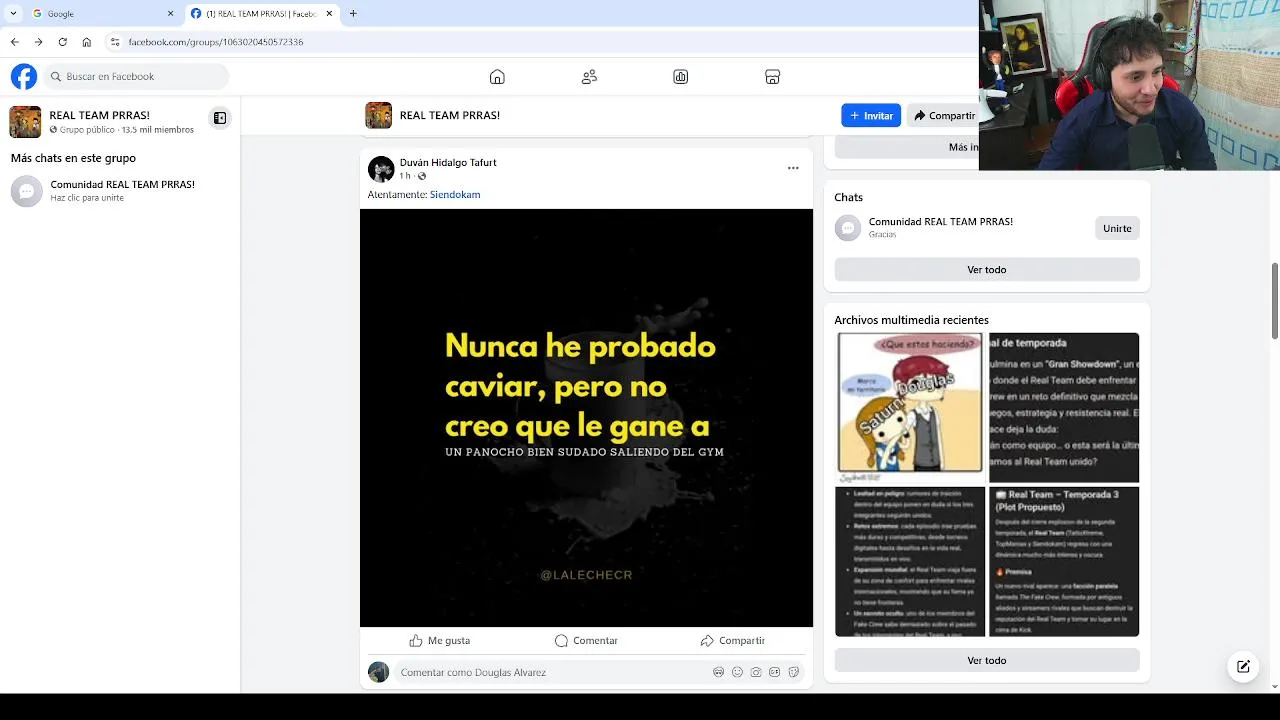Click Ver todo under Chats
The height and width of the screenshot is (720, 1280).
click(x=987, y=269)
